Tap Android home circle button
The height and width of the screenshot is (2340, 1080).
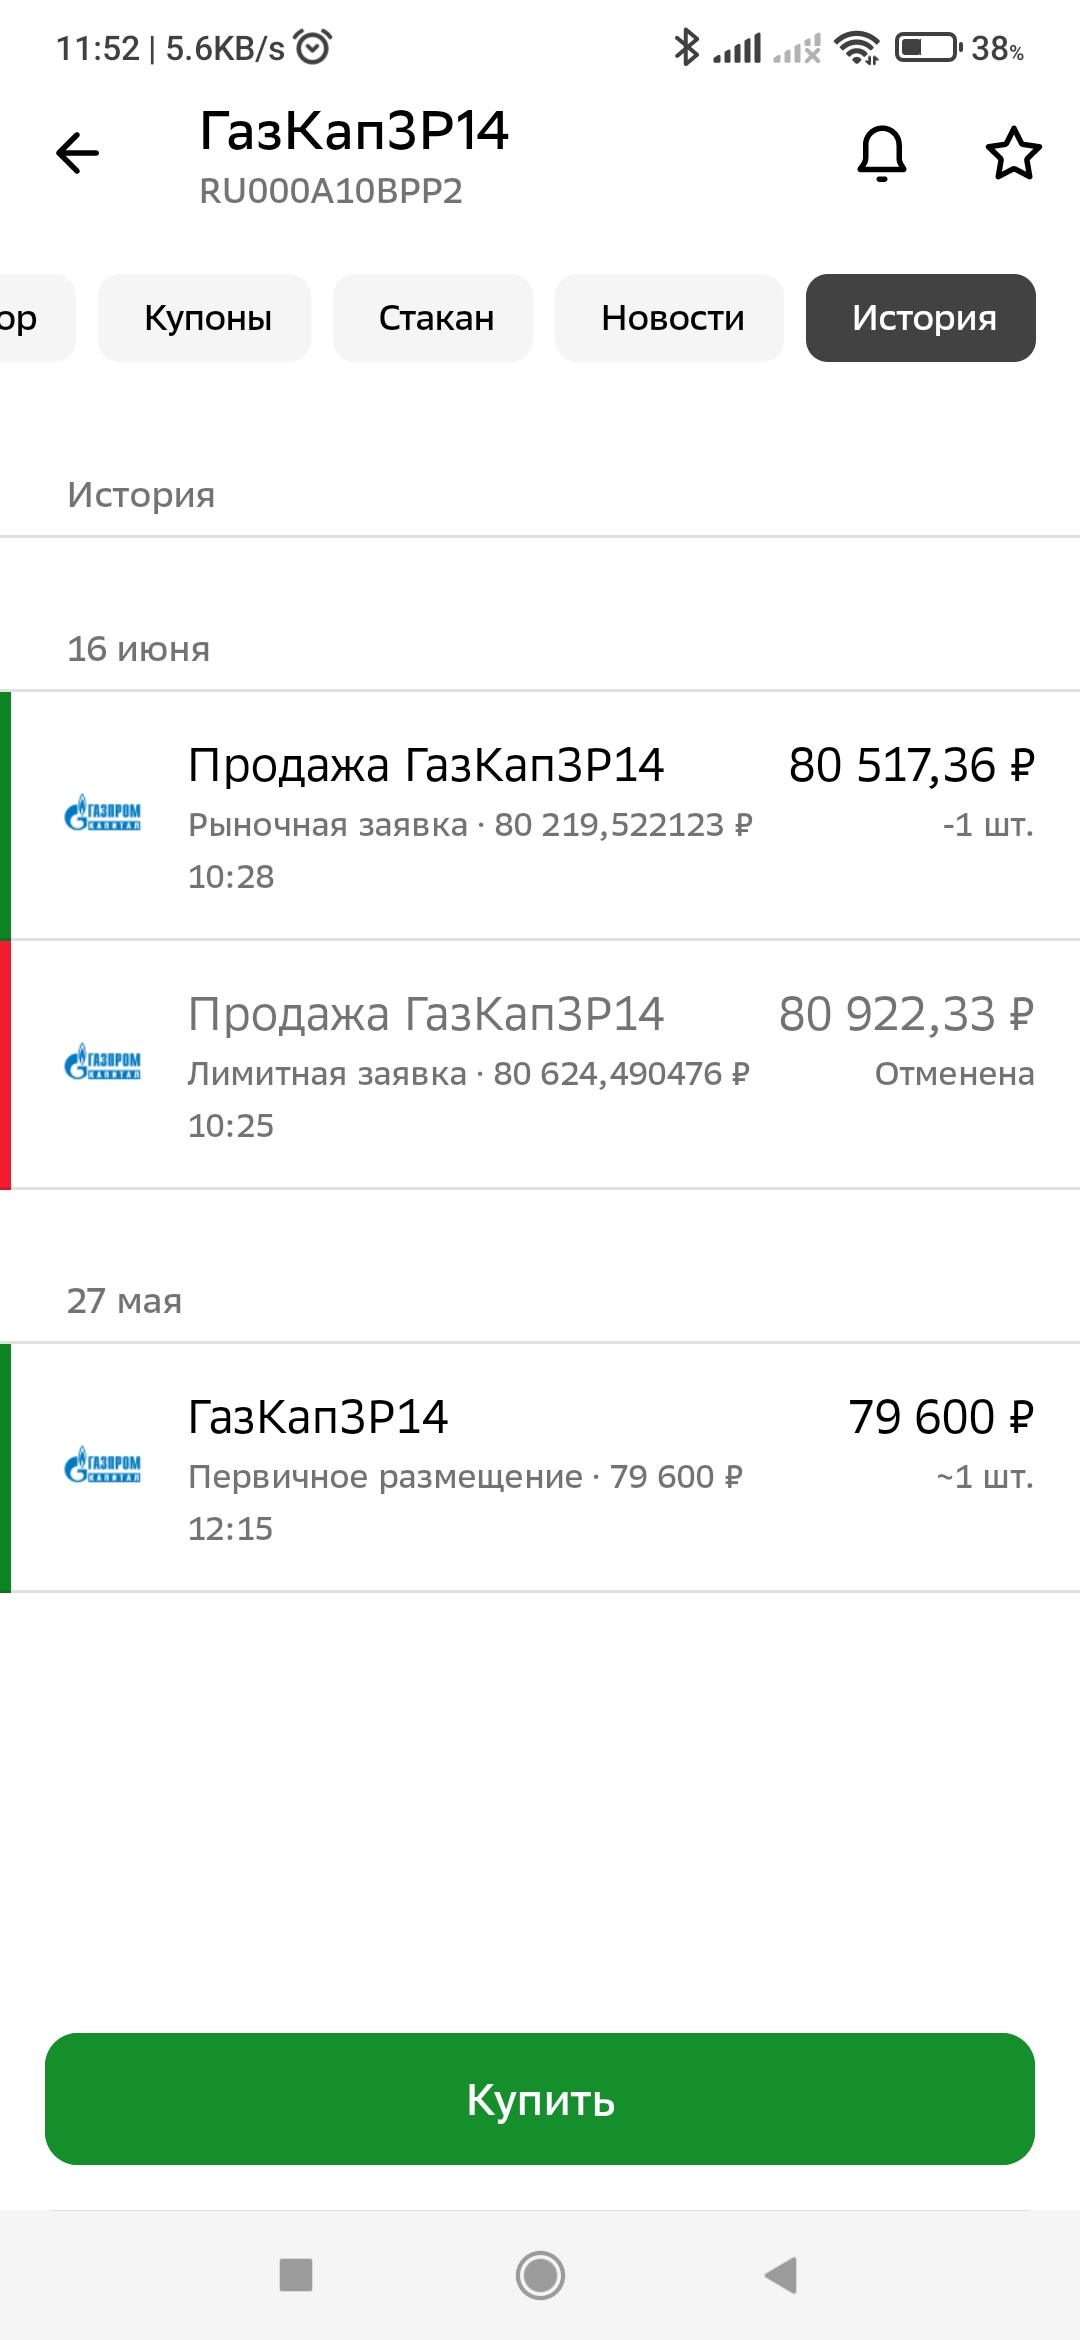[x=540, y=2275]
